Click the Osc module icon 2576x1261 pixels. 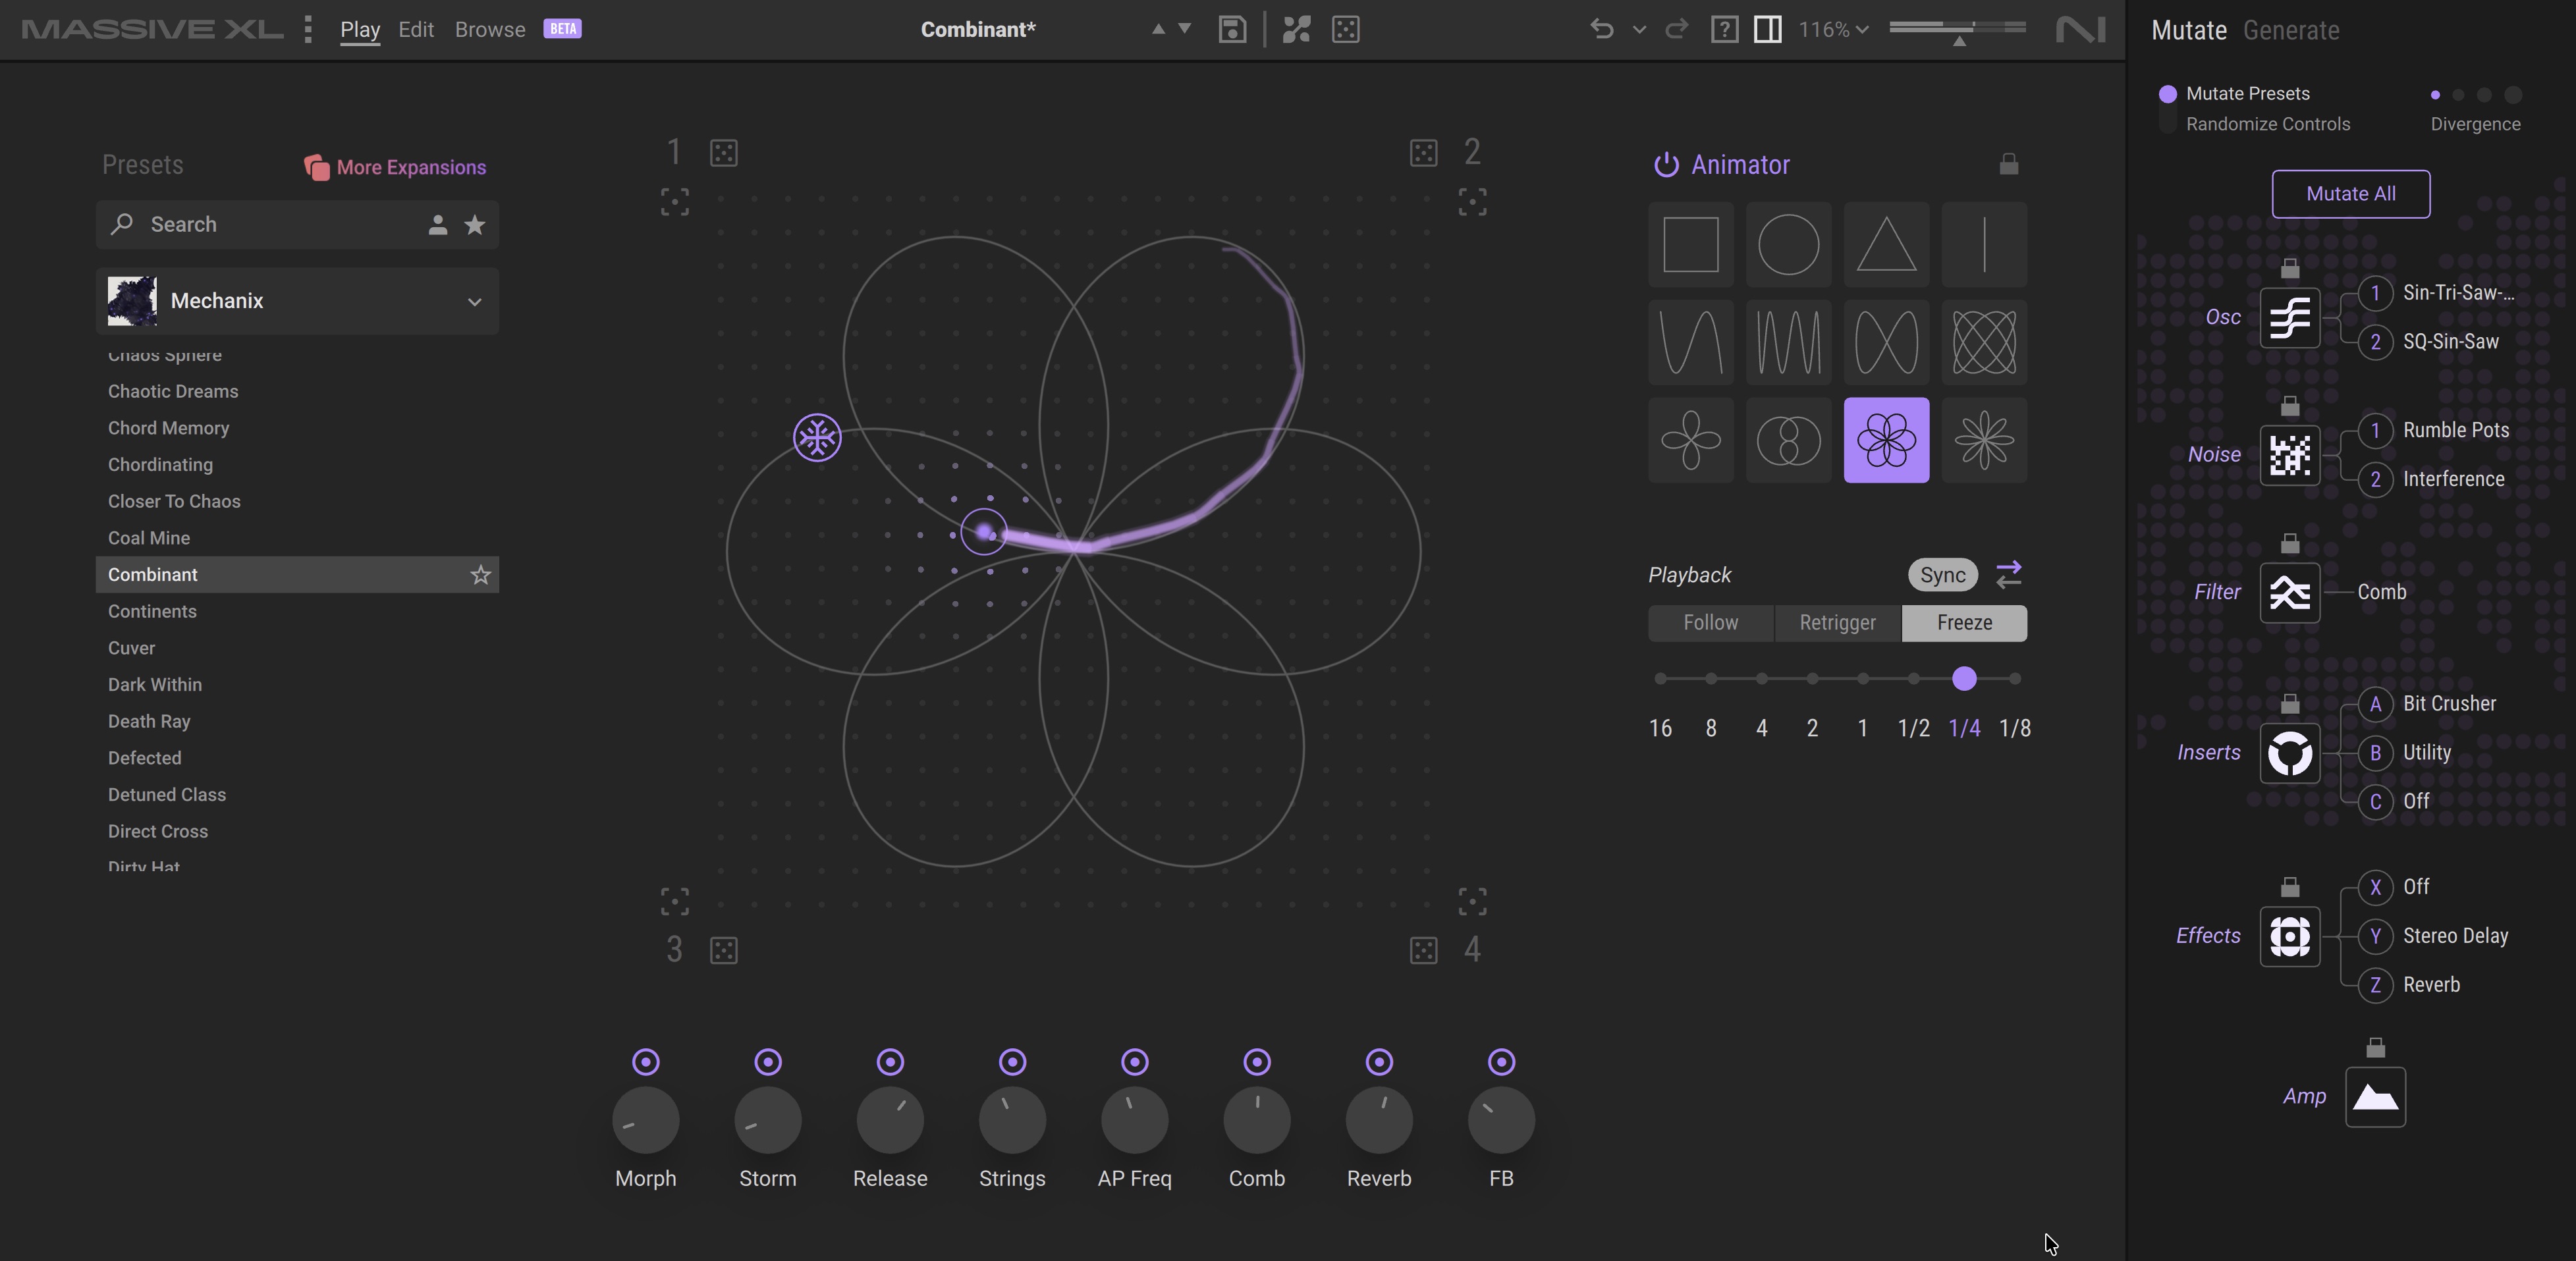[x=2290, y=318]
